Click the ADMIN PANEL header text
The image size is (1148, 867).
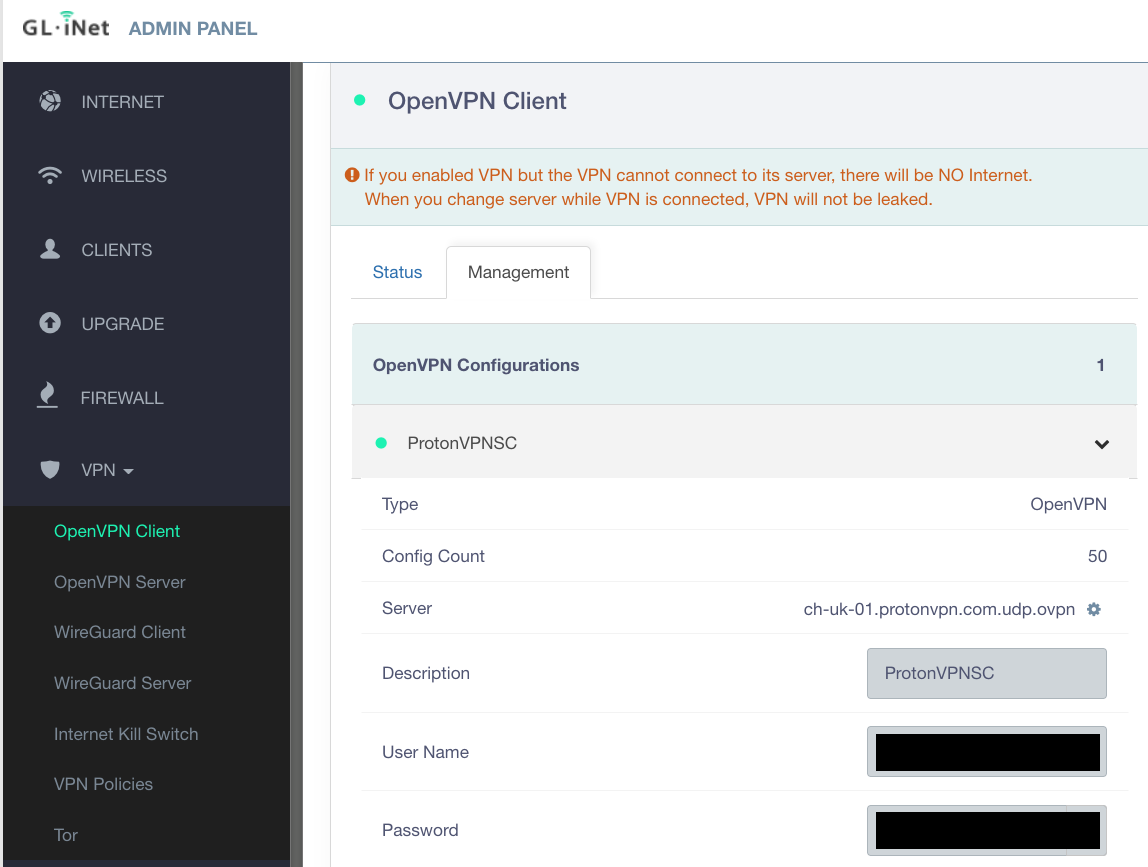click(x=193, y=29)
